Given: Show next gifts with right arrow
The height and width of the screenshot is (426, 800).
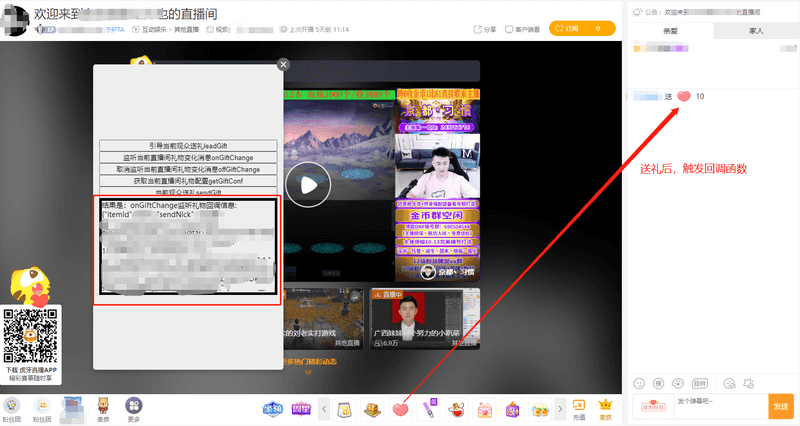Looking at the screenshot, I should (x=560, y=409).
